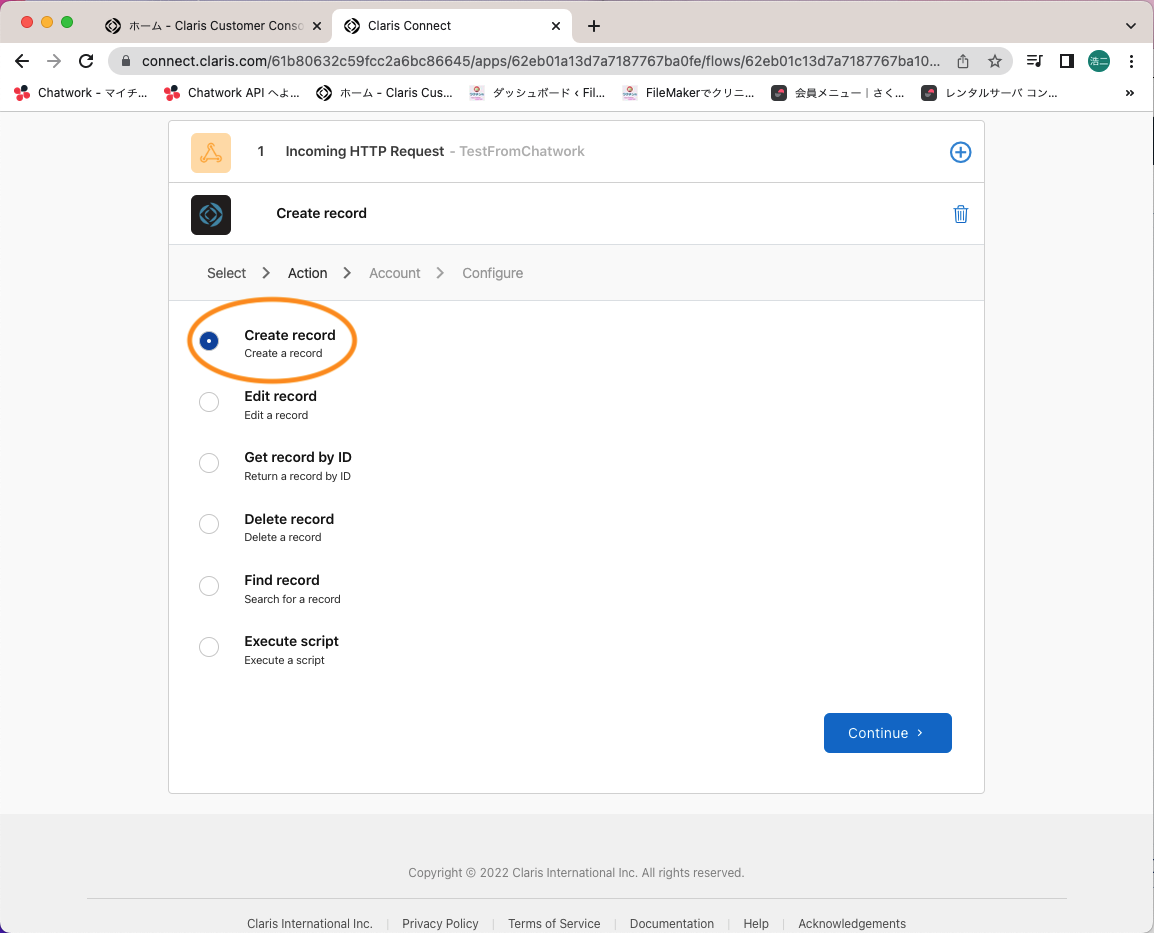Bookmark this page with the star icon

click(x=995, y=61)
